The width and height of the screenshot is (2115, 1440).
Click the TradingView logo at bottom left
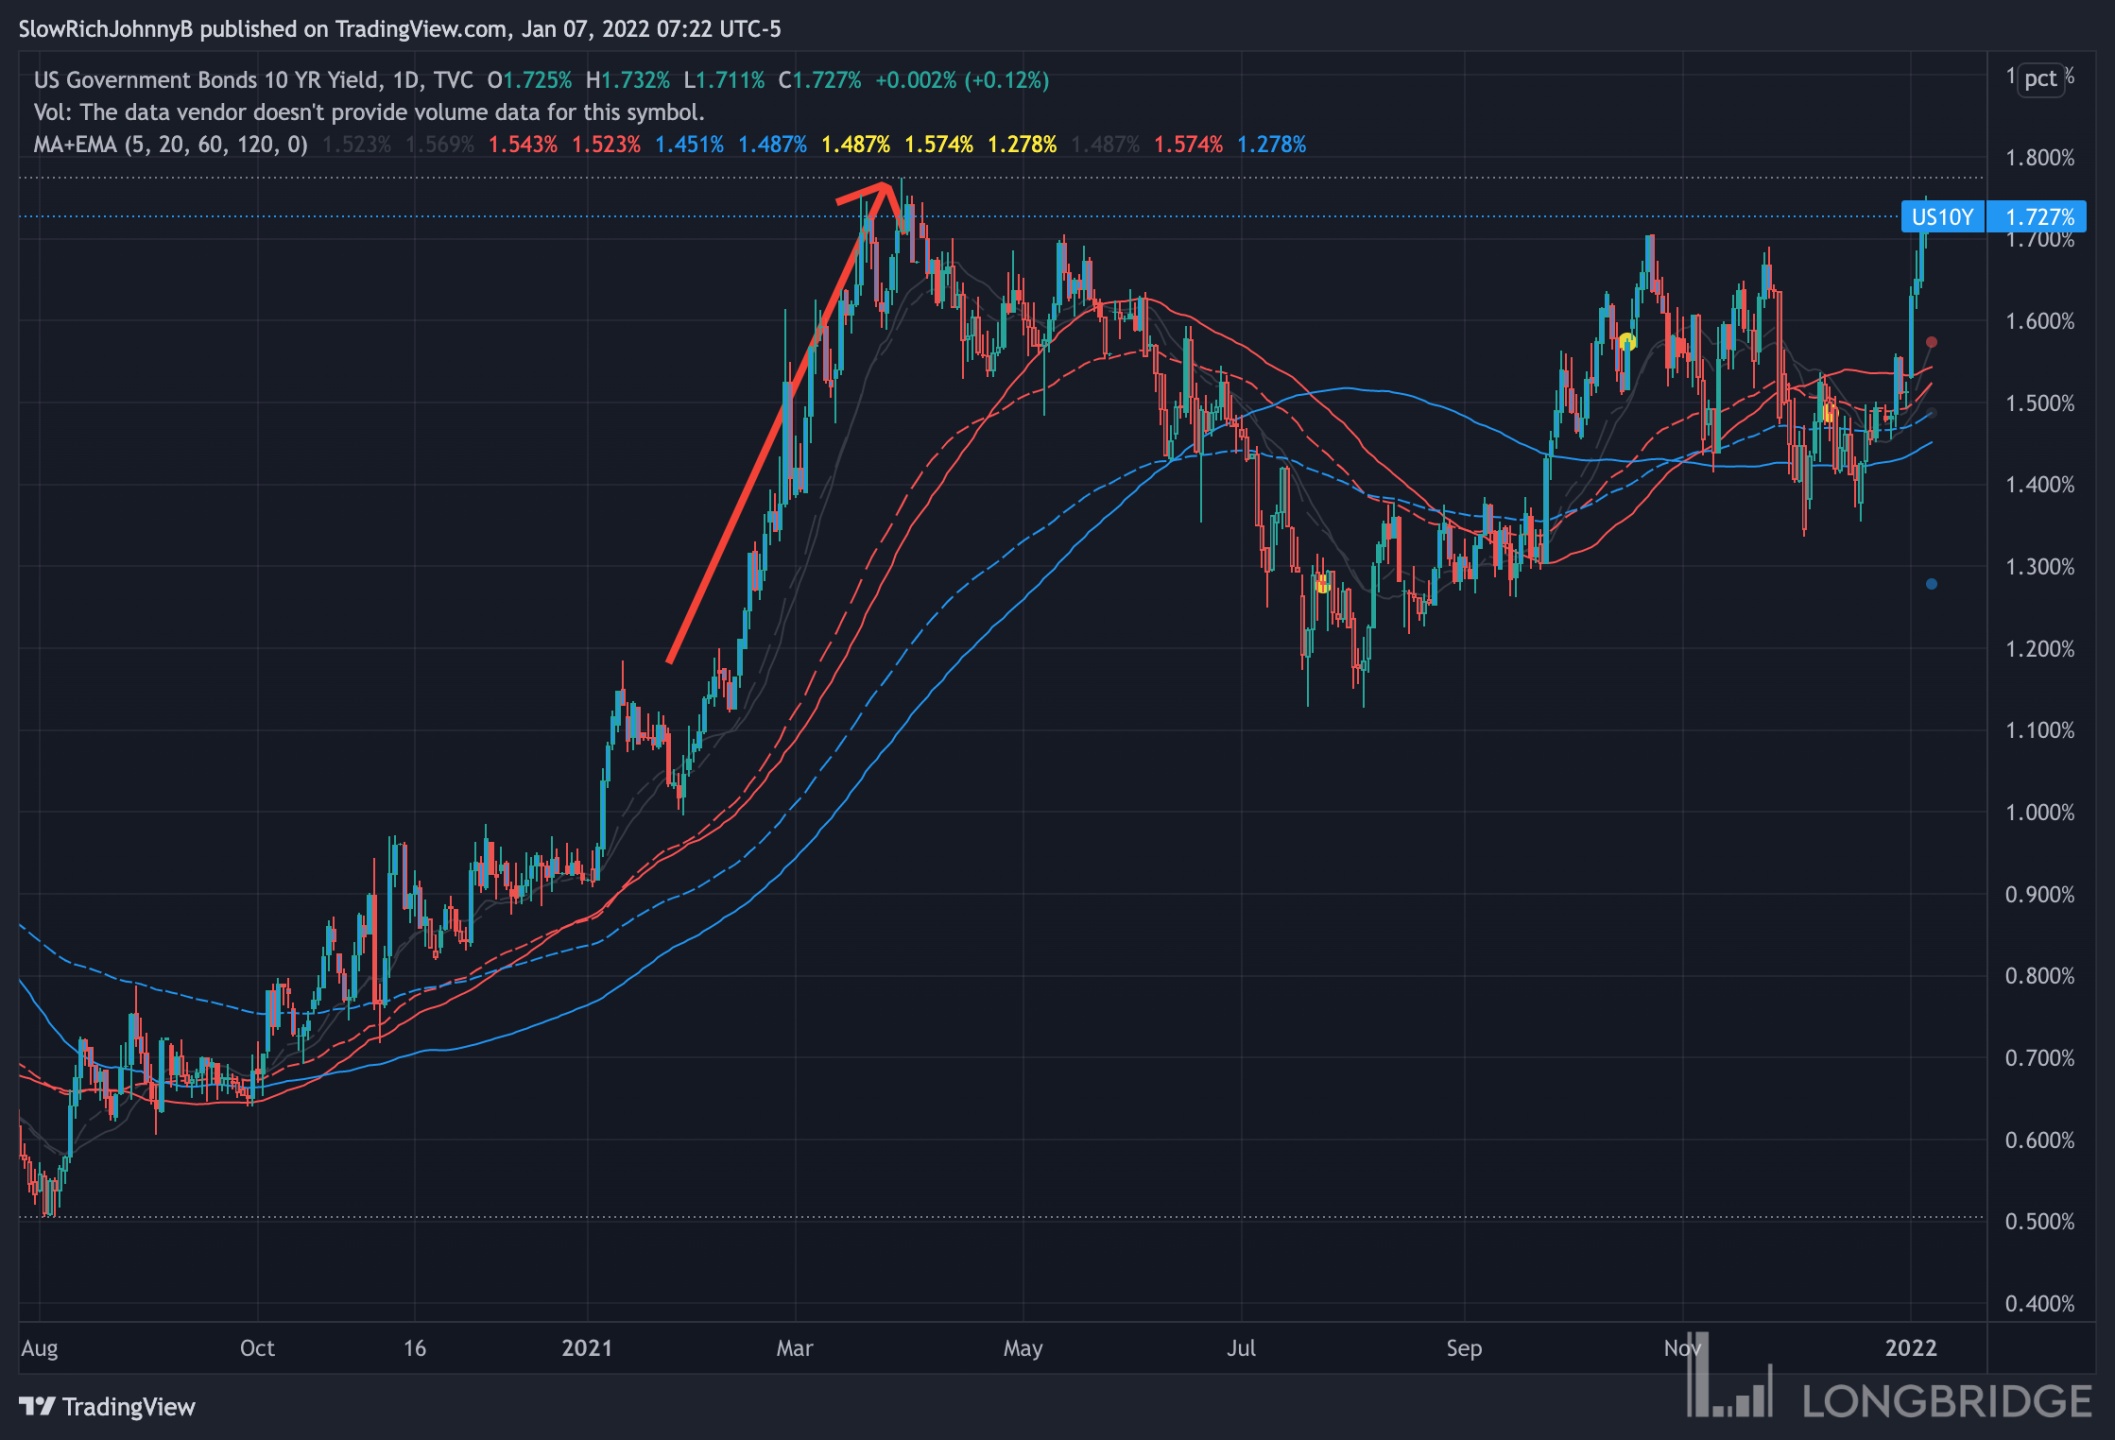pyautogui.click(x=107, y=1406)
